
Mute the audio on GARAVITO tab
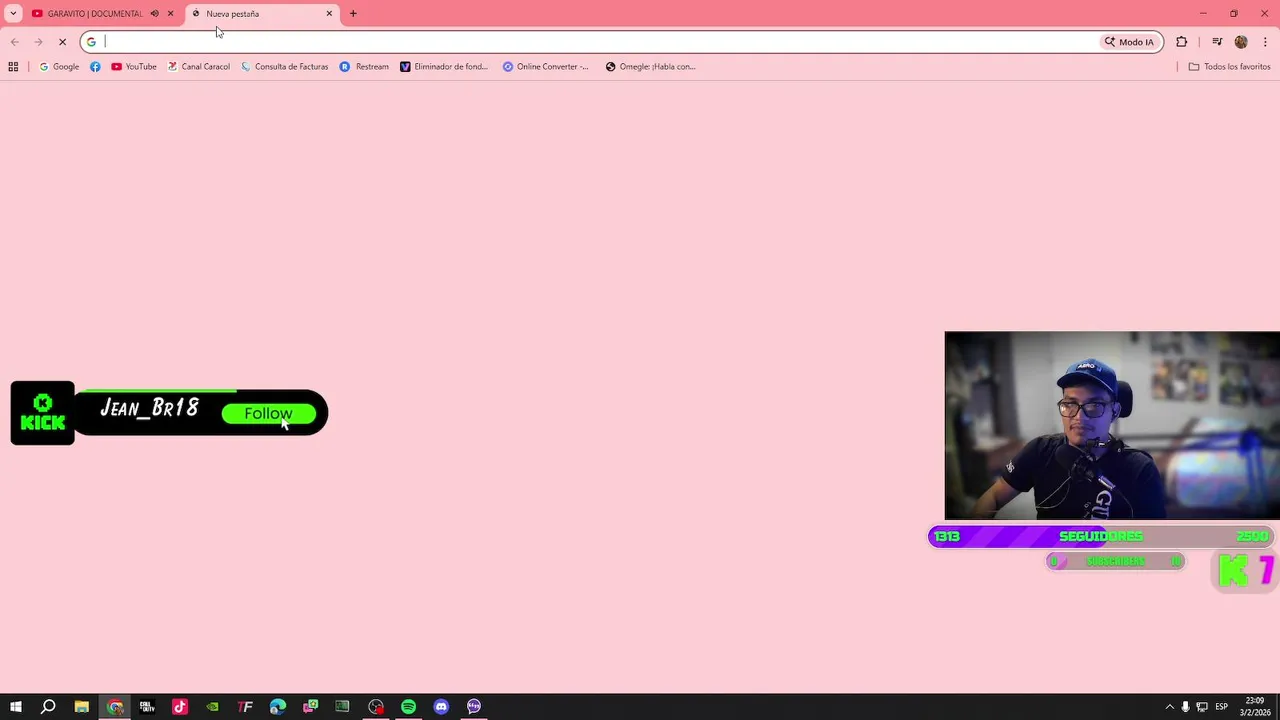pos(154,14)
